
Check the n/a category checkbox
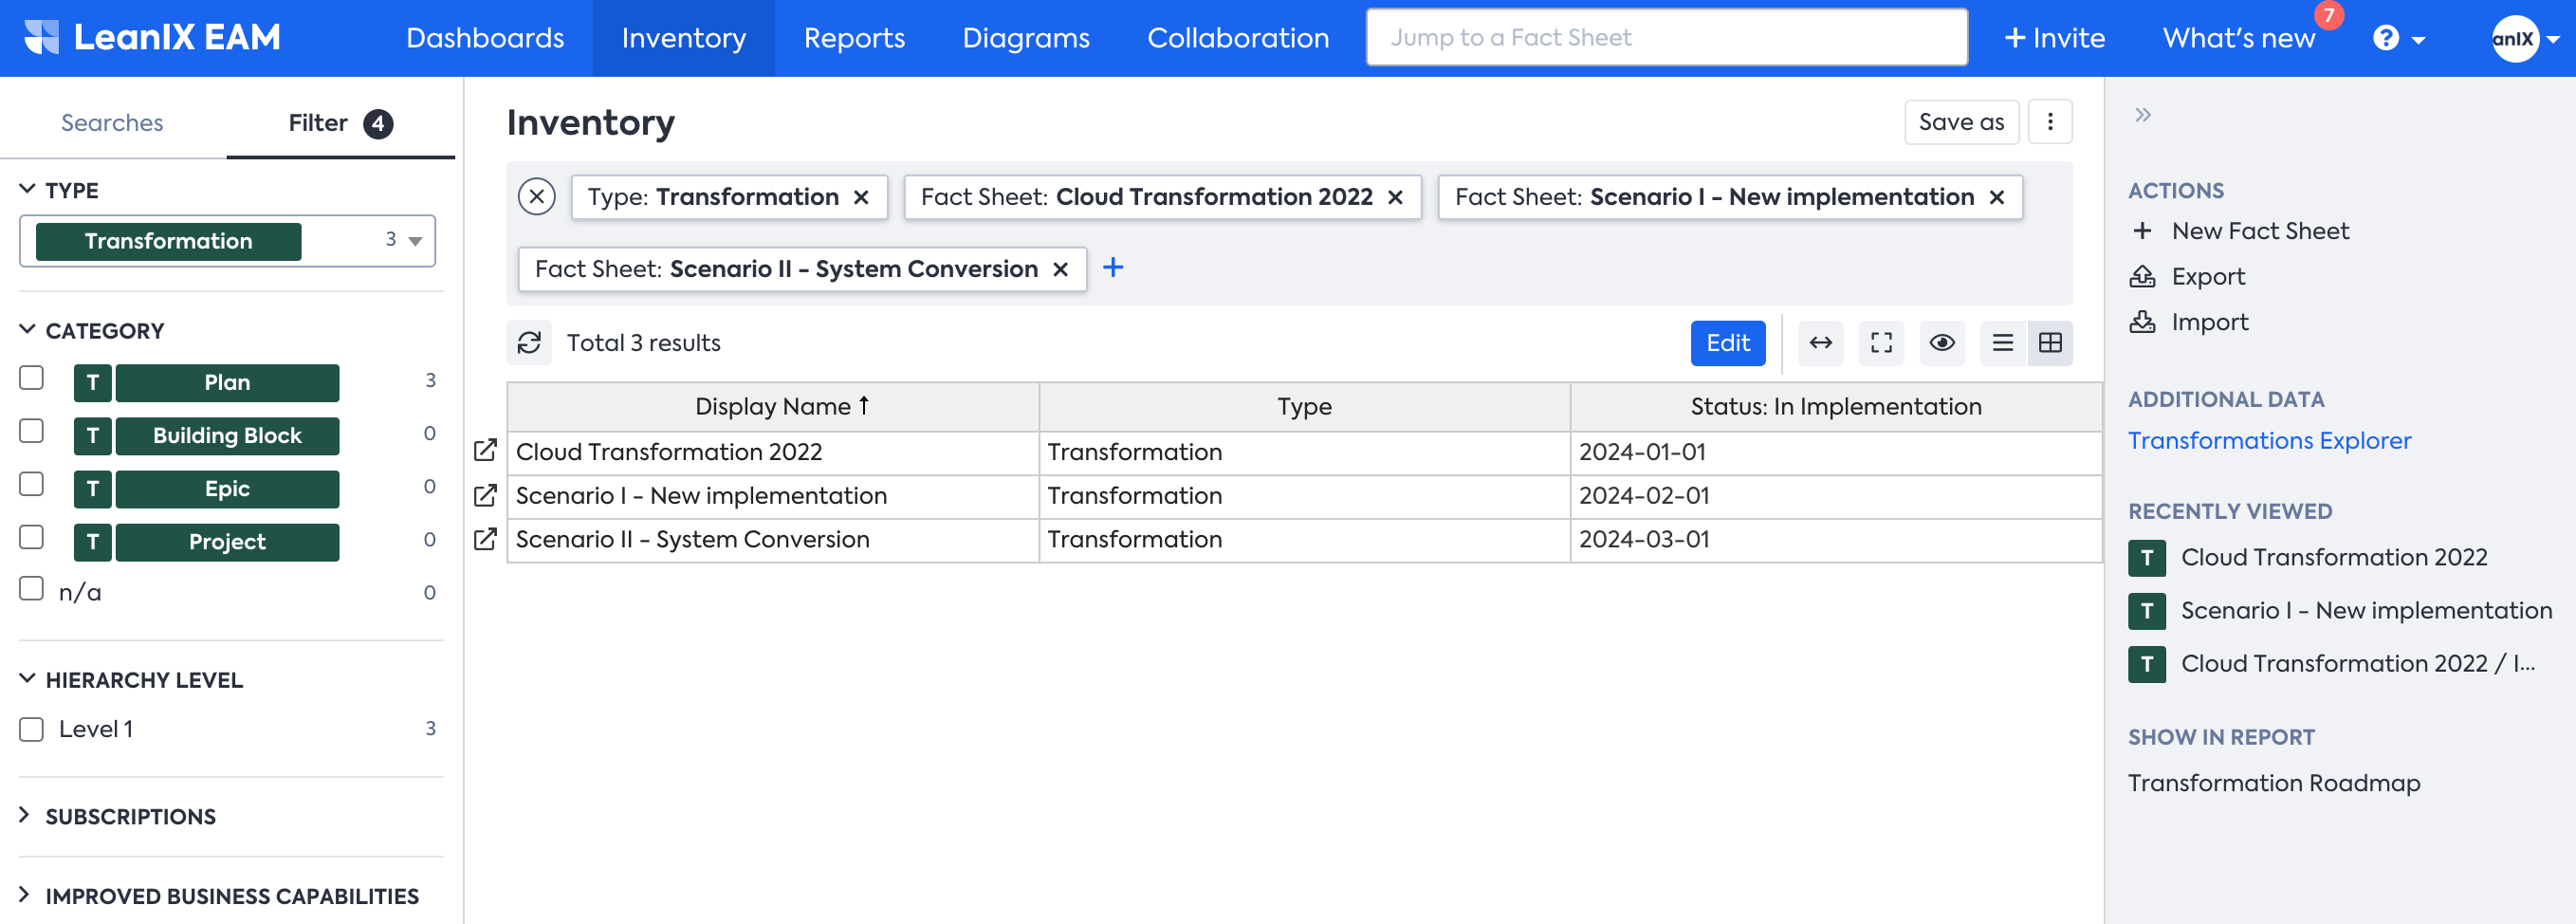(32, 588)
